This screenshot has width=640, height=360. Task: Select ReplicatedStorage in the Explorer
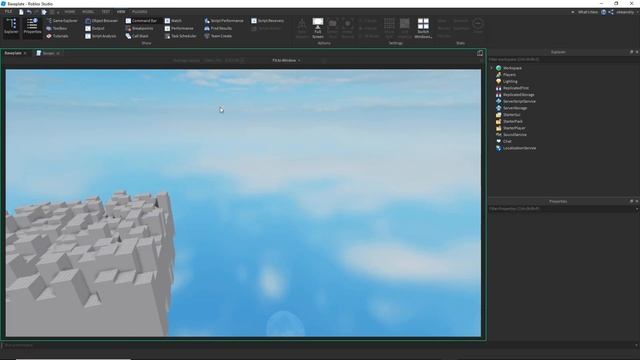pos(518,95)
